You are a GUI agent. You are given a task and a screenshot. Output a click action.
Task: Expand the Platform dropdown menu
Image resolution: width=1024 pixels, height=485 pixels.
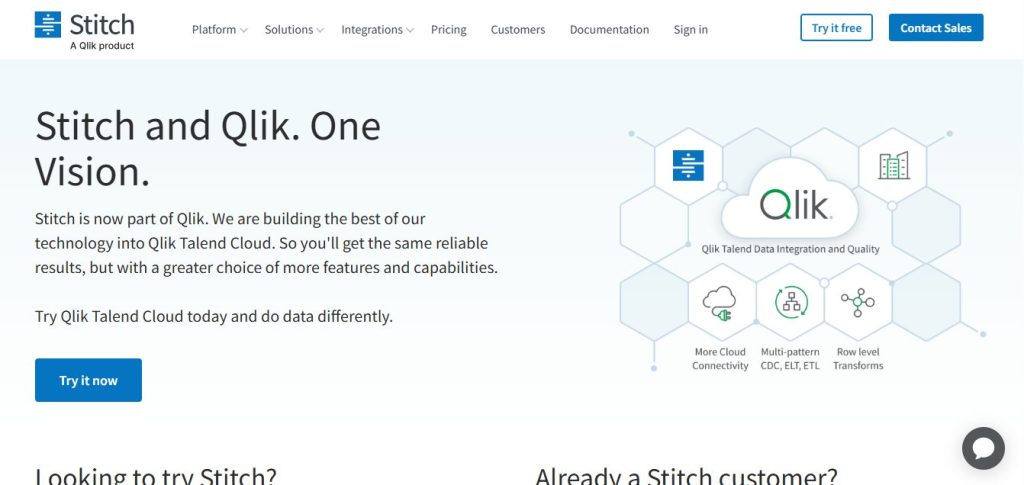click(219, 29)
